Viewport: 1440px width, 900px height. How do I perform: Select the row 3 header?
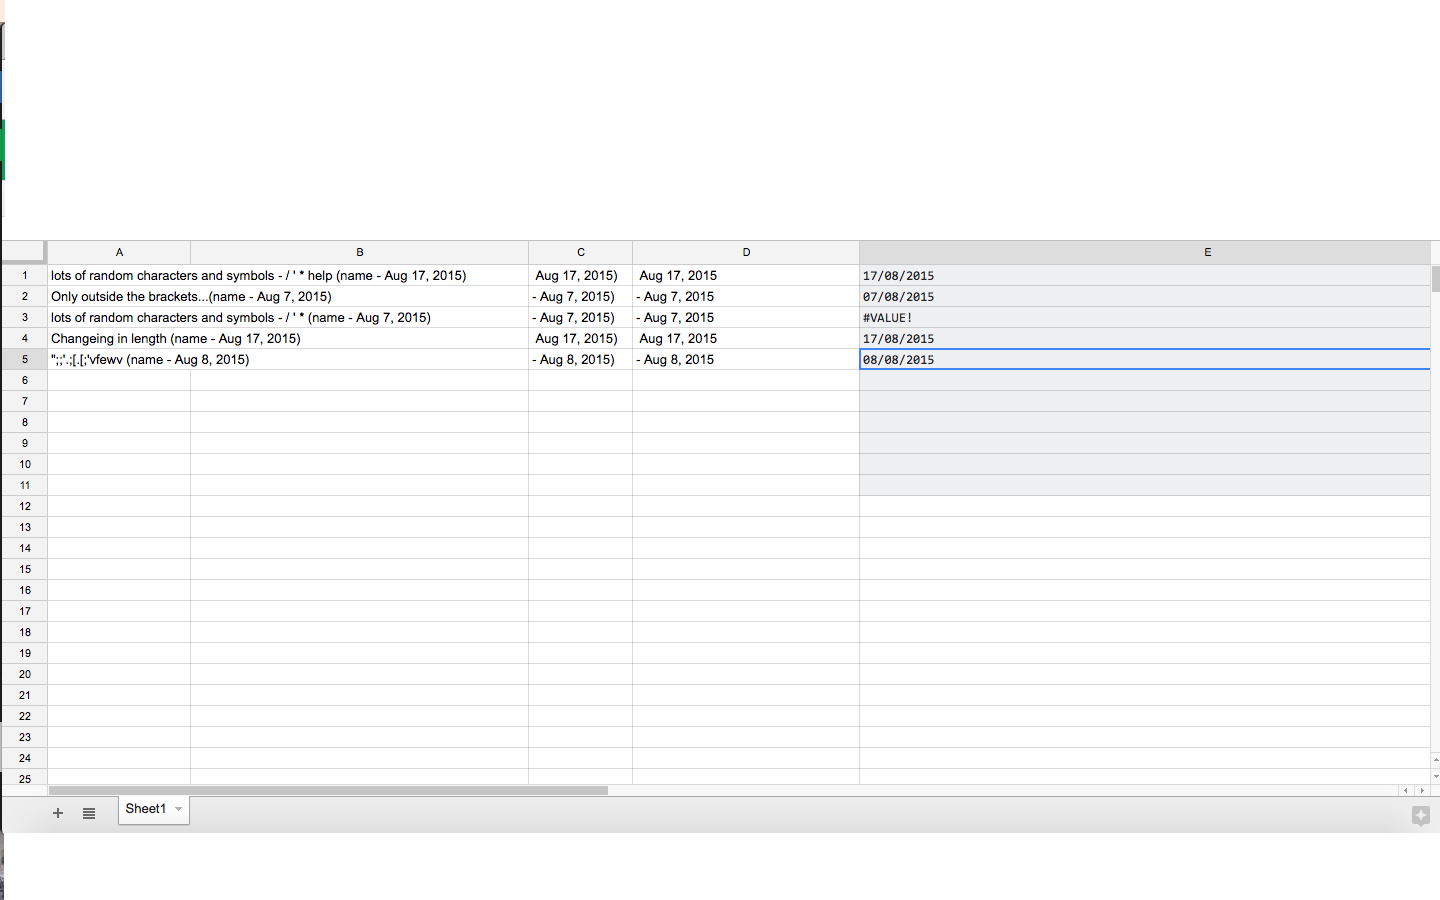pos(25,317)
